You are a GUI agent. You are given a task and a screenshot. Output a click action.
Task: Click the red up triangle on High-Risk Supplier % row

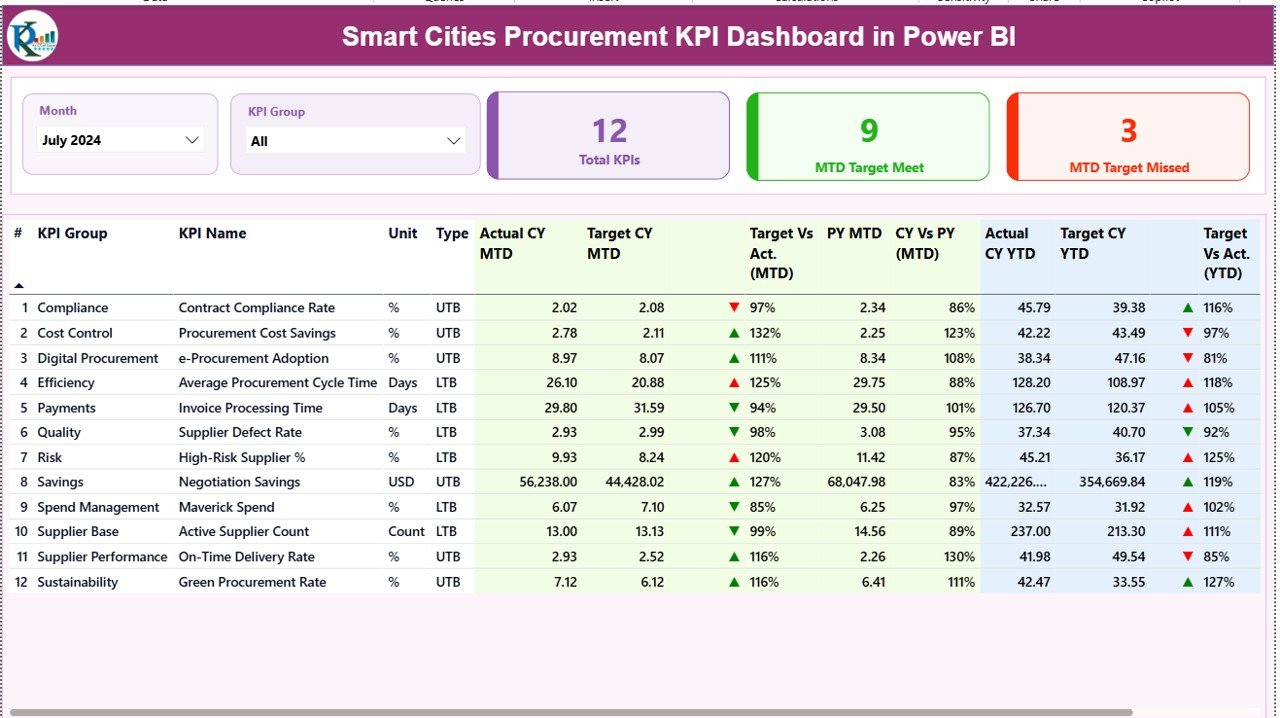[735, 457]
